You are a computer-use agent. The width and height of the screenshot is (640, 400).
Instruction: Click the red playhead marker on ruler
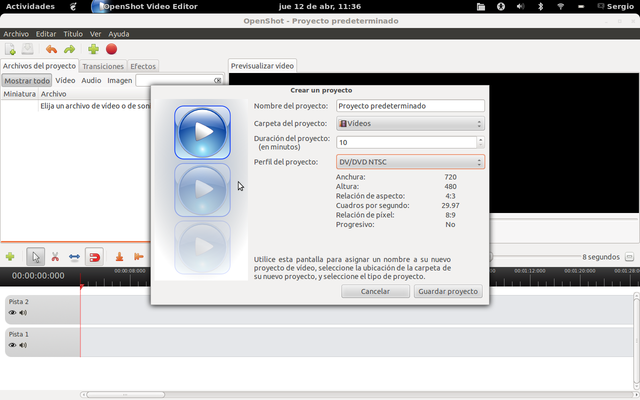82,287
